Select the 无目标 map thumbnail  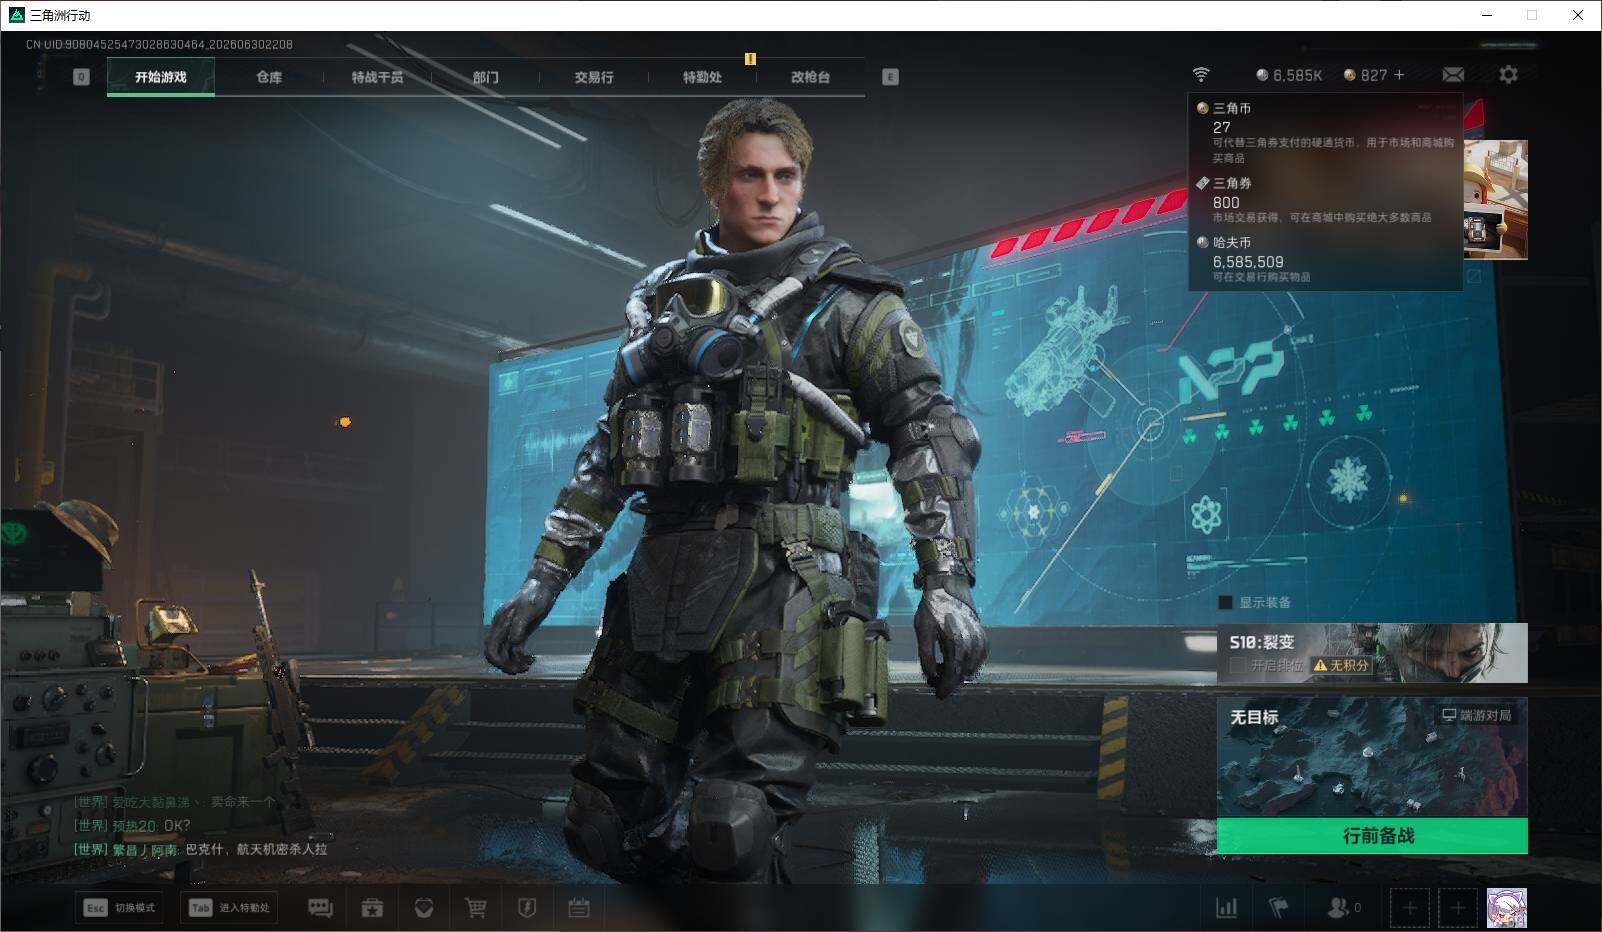tap(1372, 757)
